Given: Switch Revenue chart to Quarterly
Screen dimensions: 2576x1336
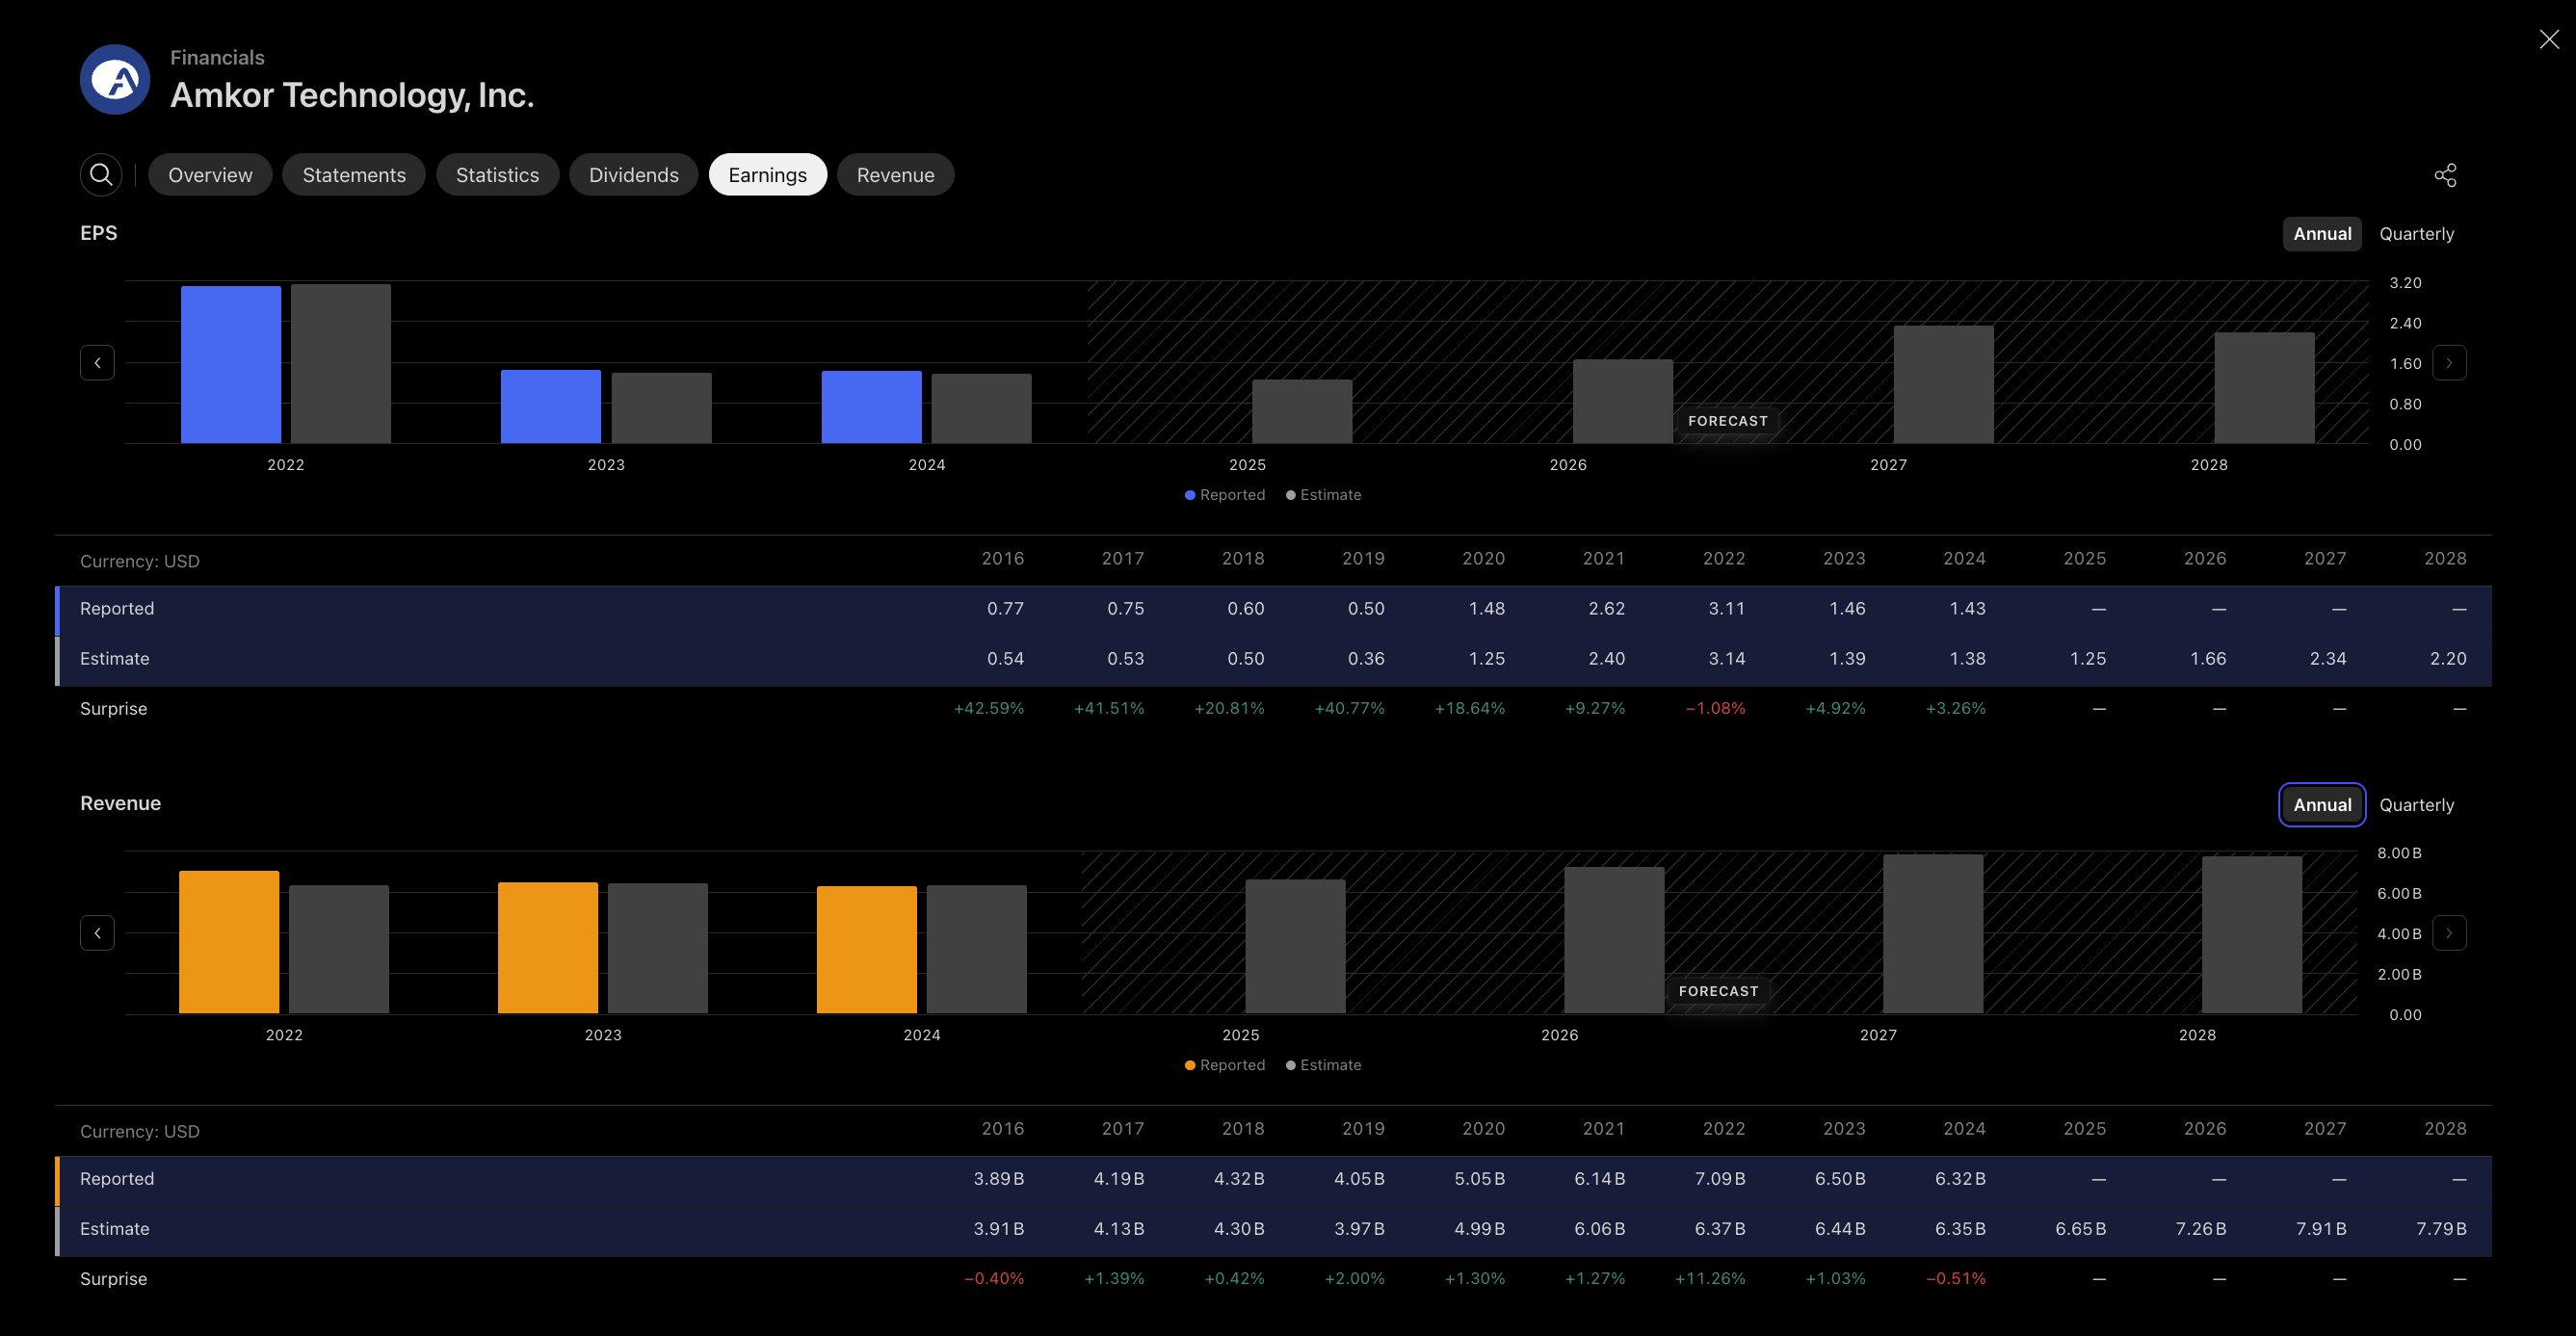Looking at the screenshot, I should (x=2416, y=805).
